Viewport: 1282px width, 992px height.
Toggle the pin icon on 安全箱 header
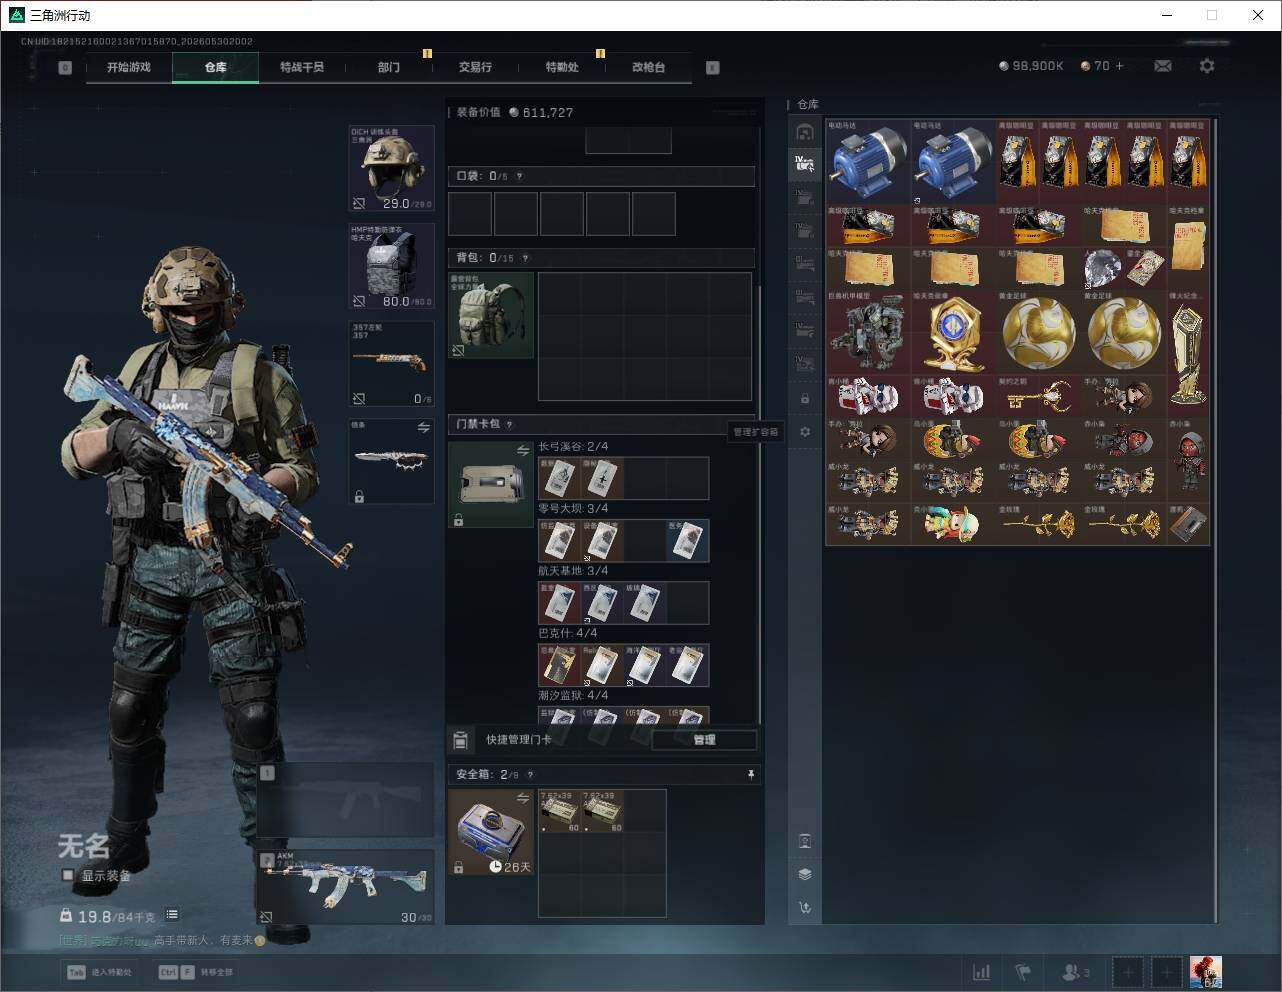[751, 774]
